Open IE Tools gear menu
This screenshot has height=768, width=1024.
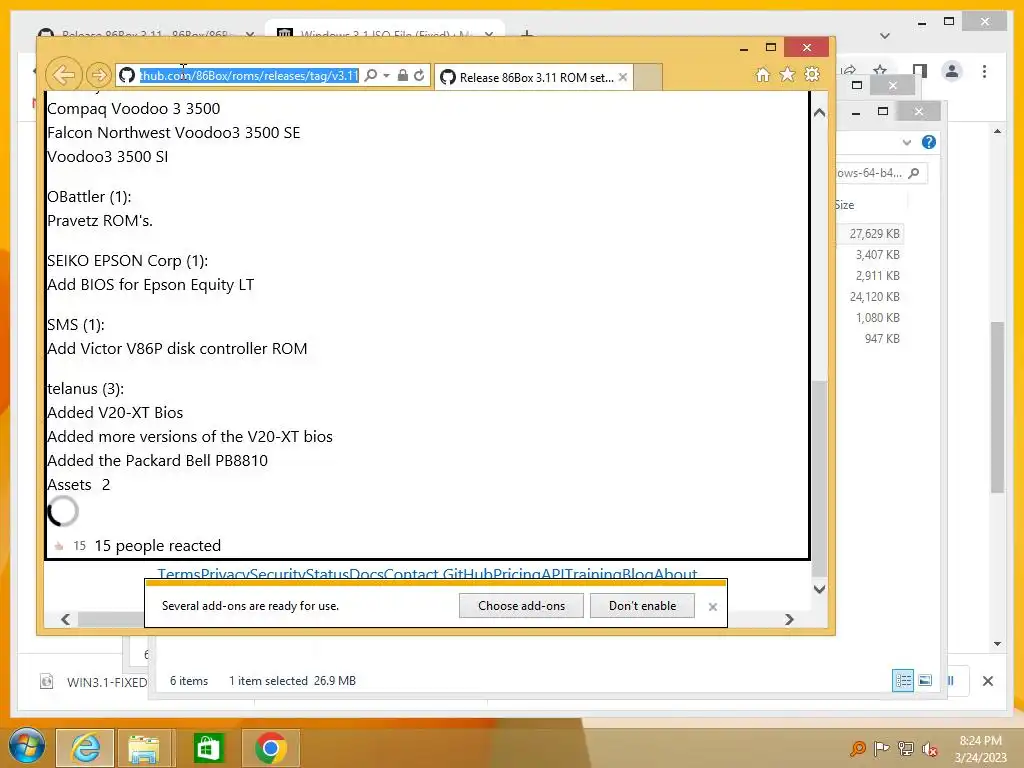point(812,75)
